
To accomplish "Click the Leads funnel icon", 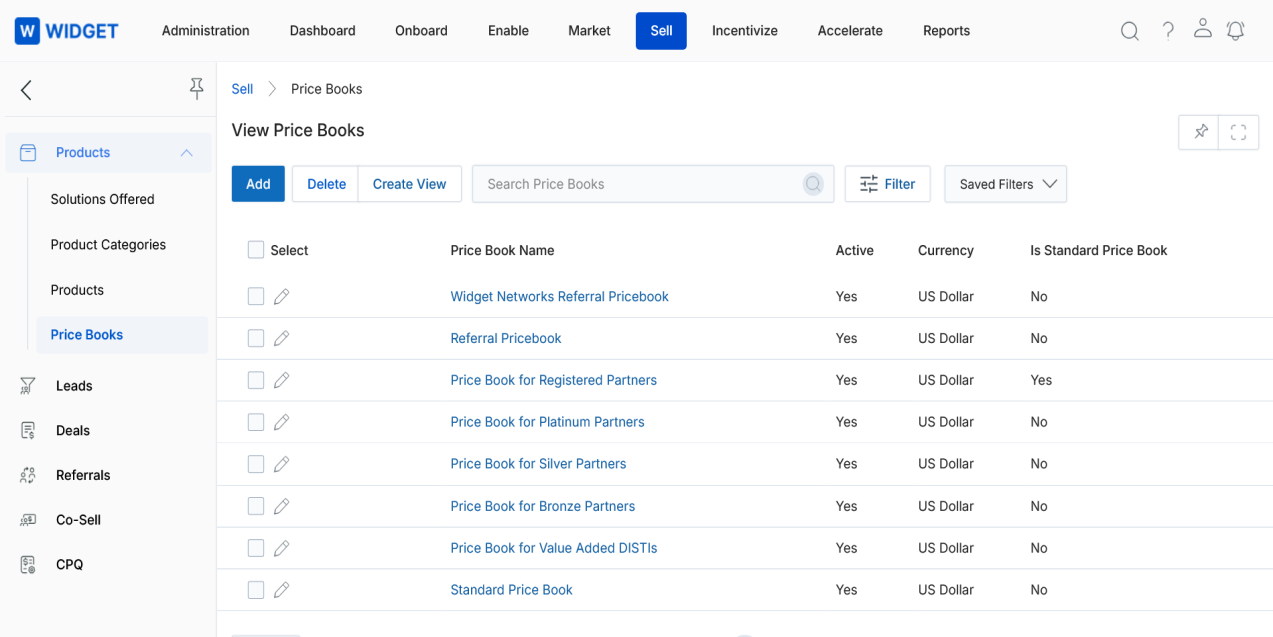I will 28,386.
